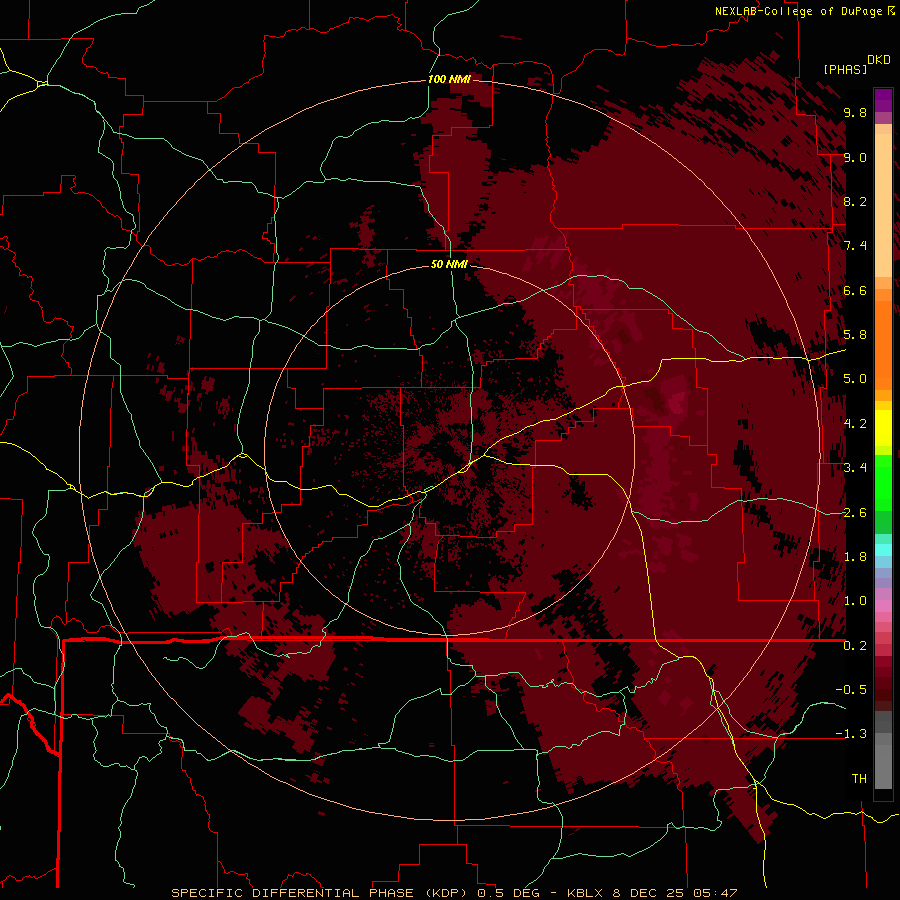Click the TH threshold label on scale
The width and height of the screenshot is (900, 900).
[x=859, y=779]
